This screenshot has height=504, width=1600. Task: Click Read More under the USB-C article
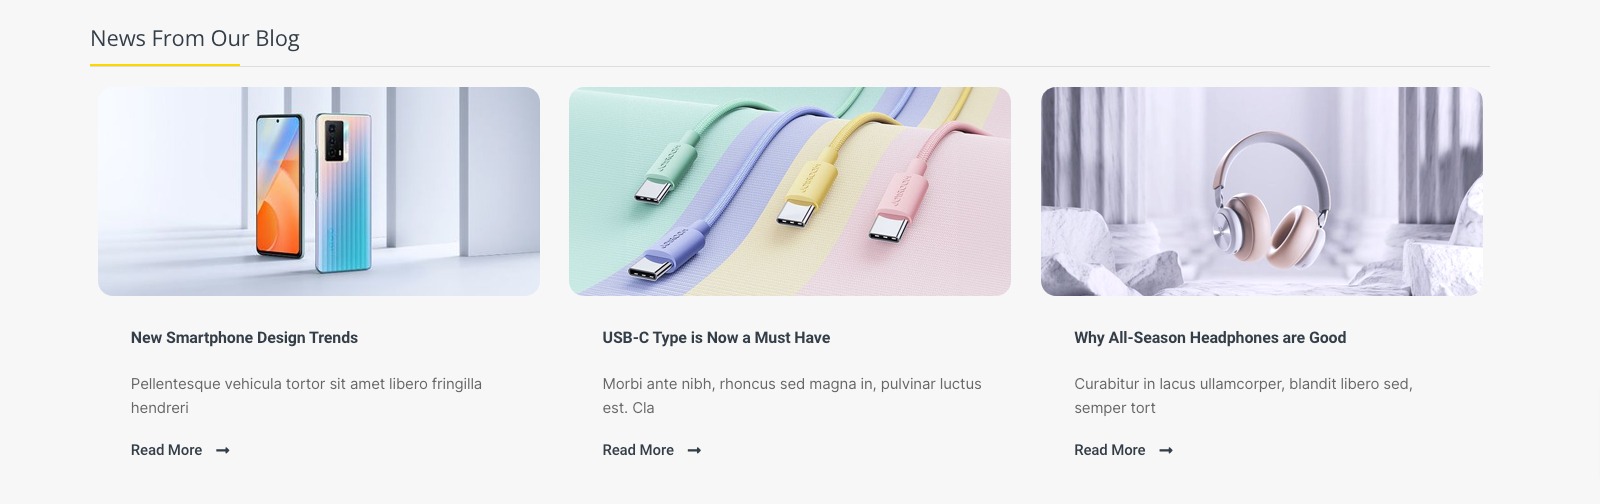pyautogui.click(x=638, y=450)
